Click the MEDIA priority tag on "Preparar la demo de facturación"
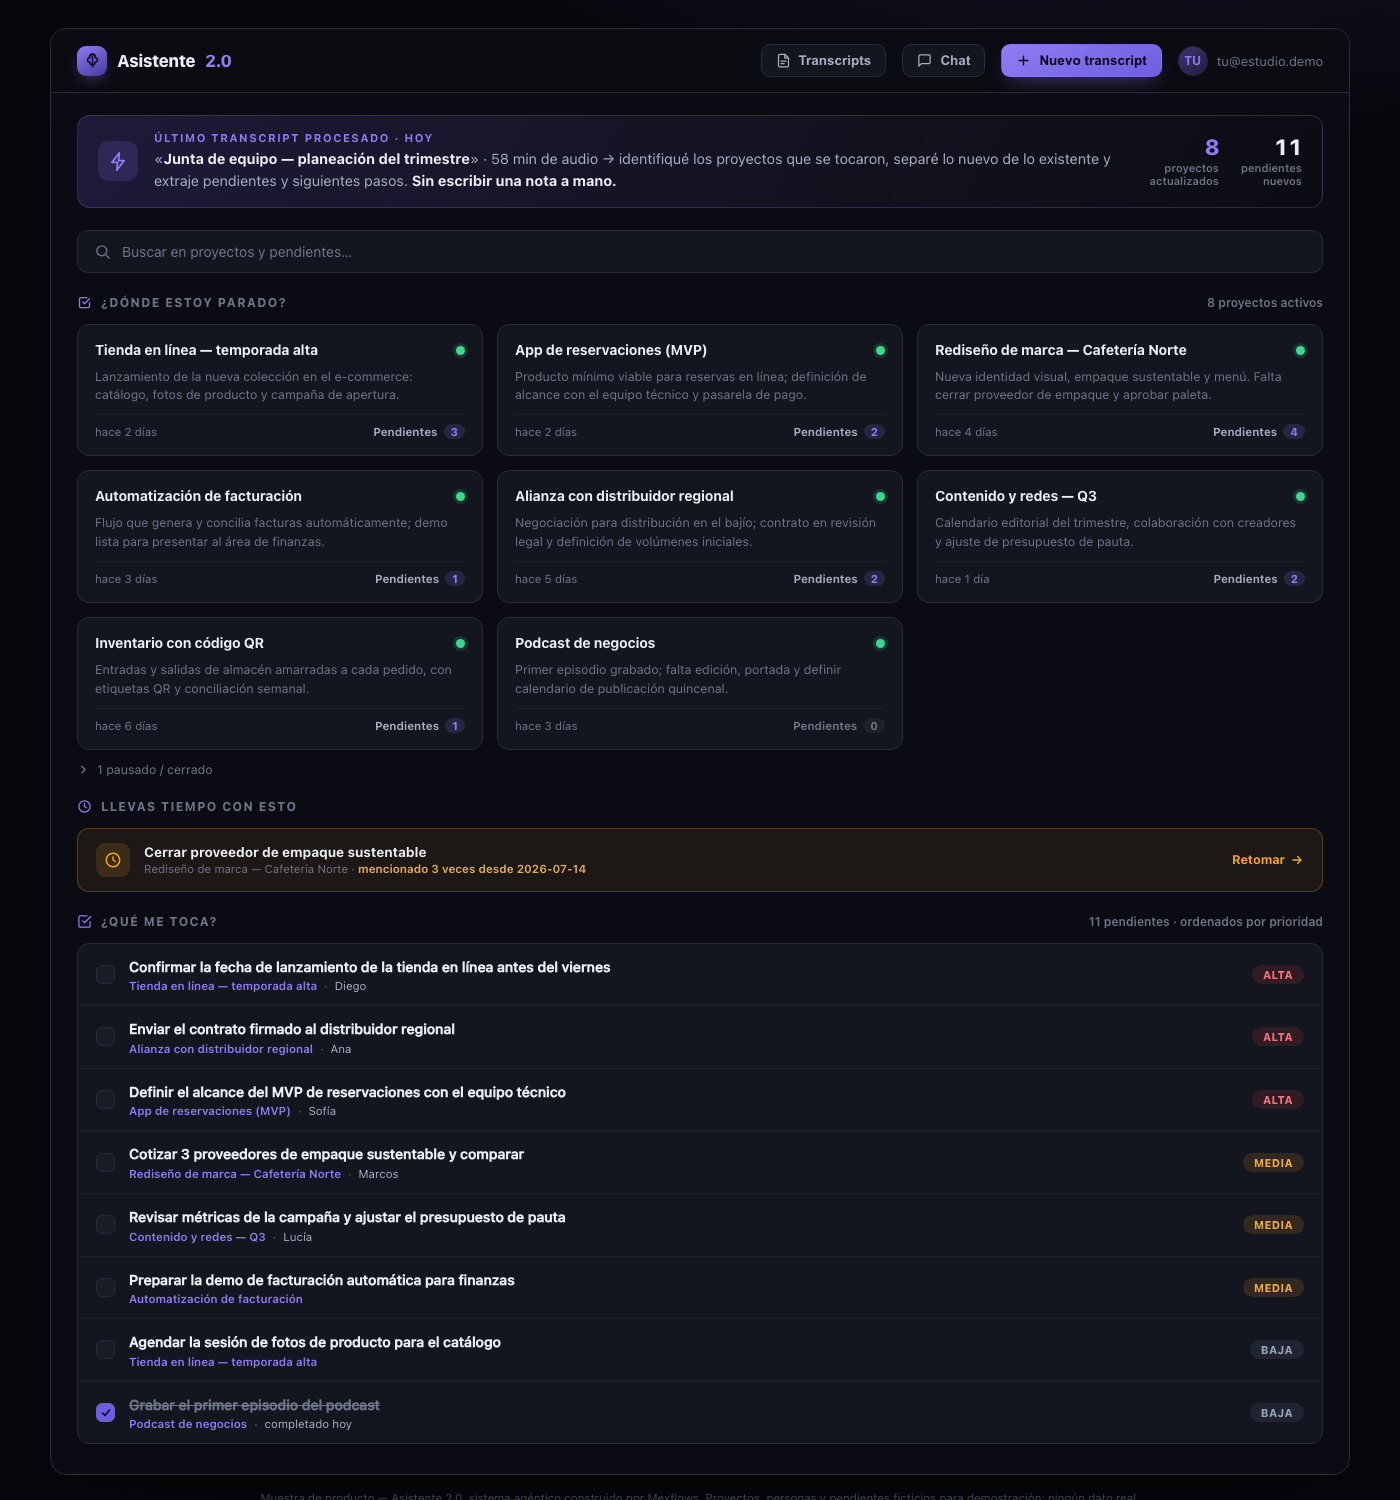 [x=1273, y=1288]
